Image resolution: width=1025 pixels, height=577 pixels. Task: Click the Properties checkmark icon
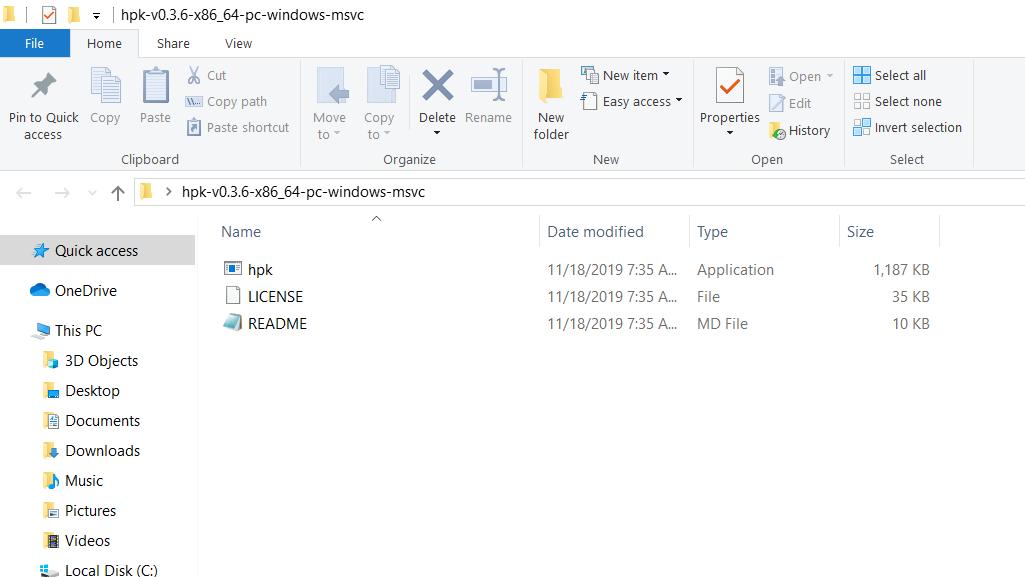pyautogui.click(x=730, y=86)
